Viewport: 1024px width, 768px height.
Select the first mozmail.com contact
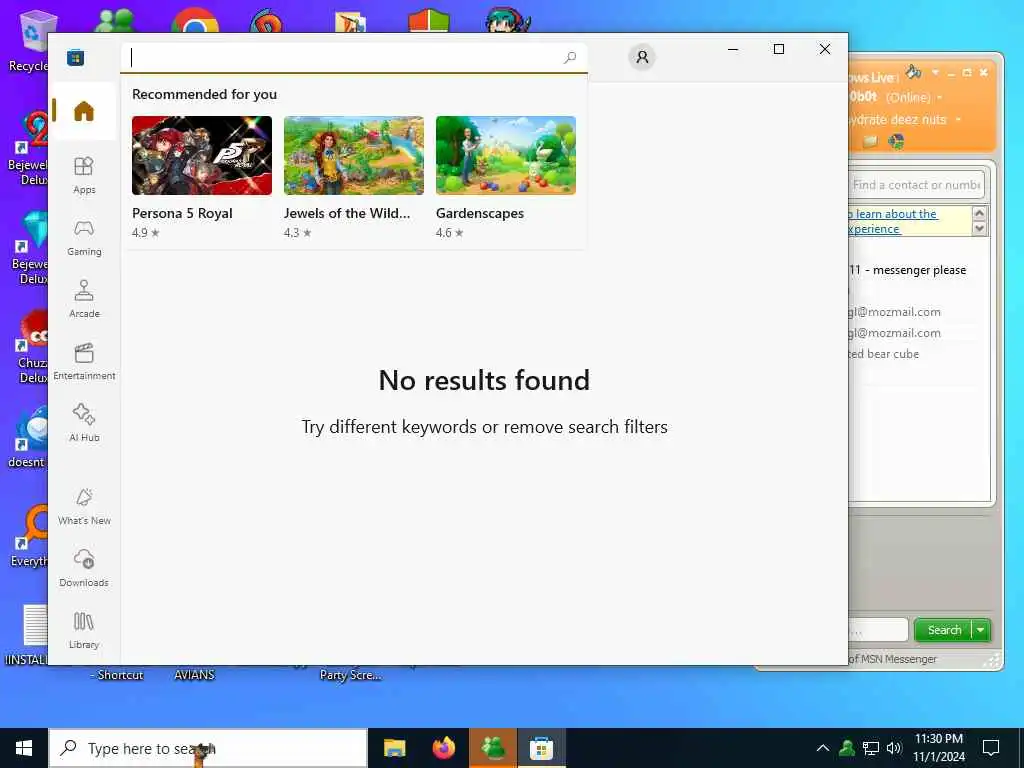(895, 312)
